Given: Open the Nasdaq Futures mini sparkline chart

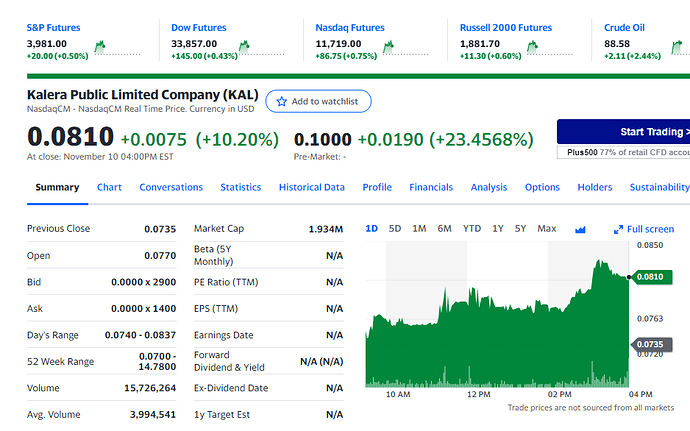Looking at the screenshot, I should [x=406, y=48].
